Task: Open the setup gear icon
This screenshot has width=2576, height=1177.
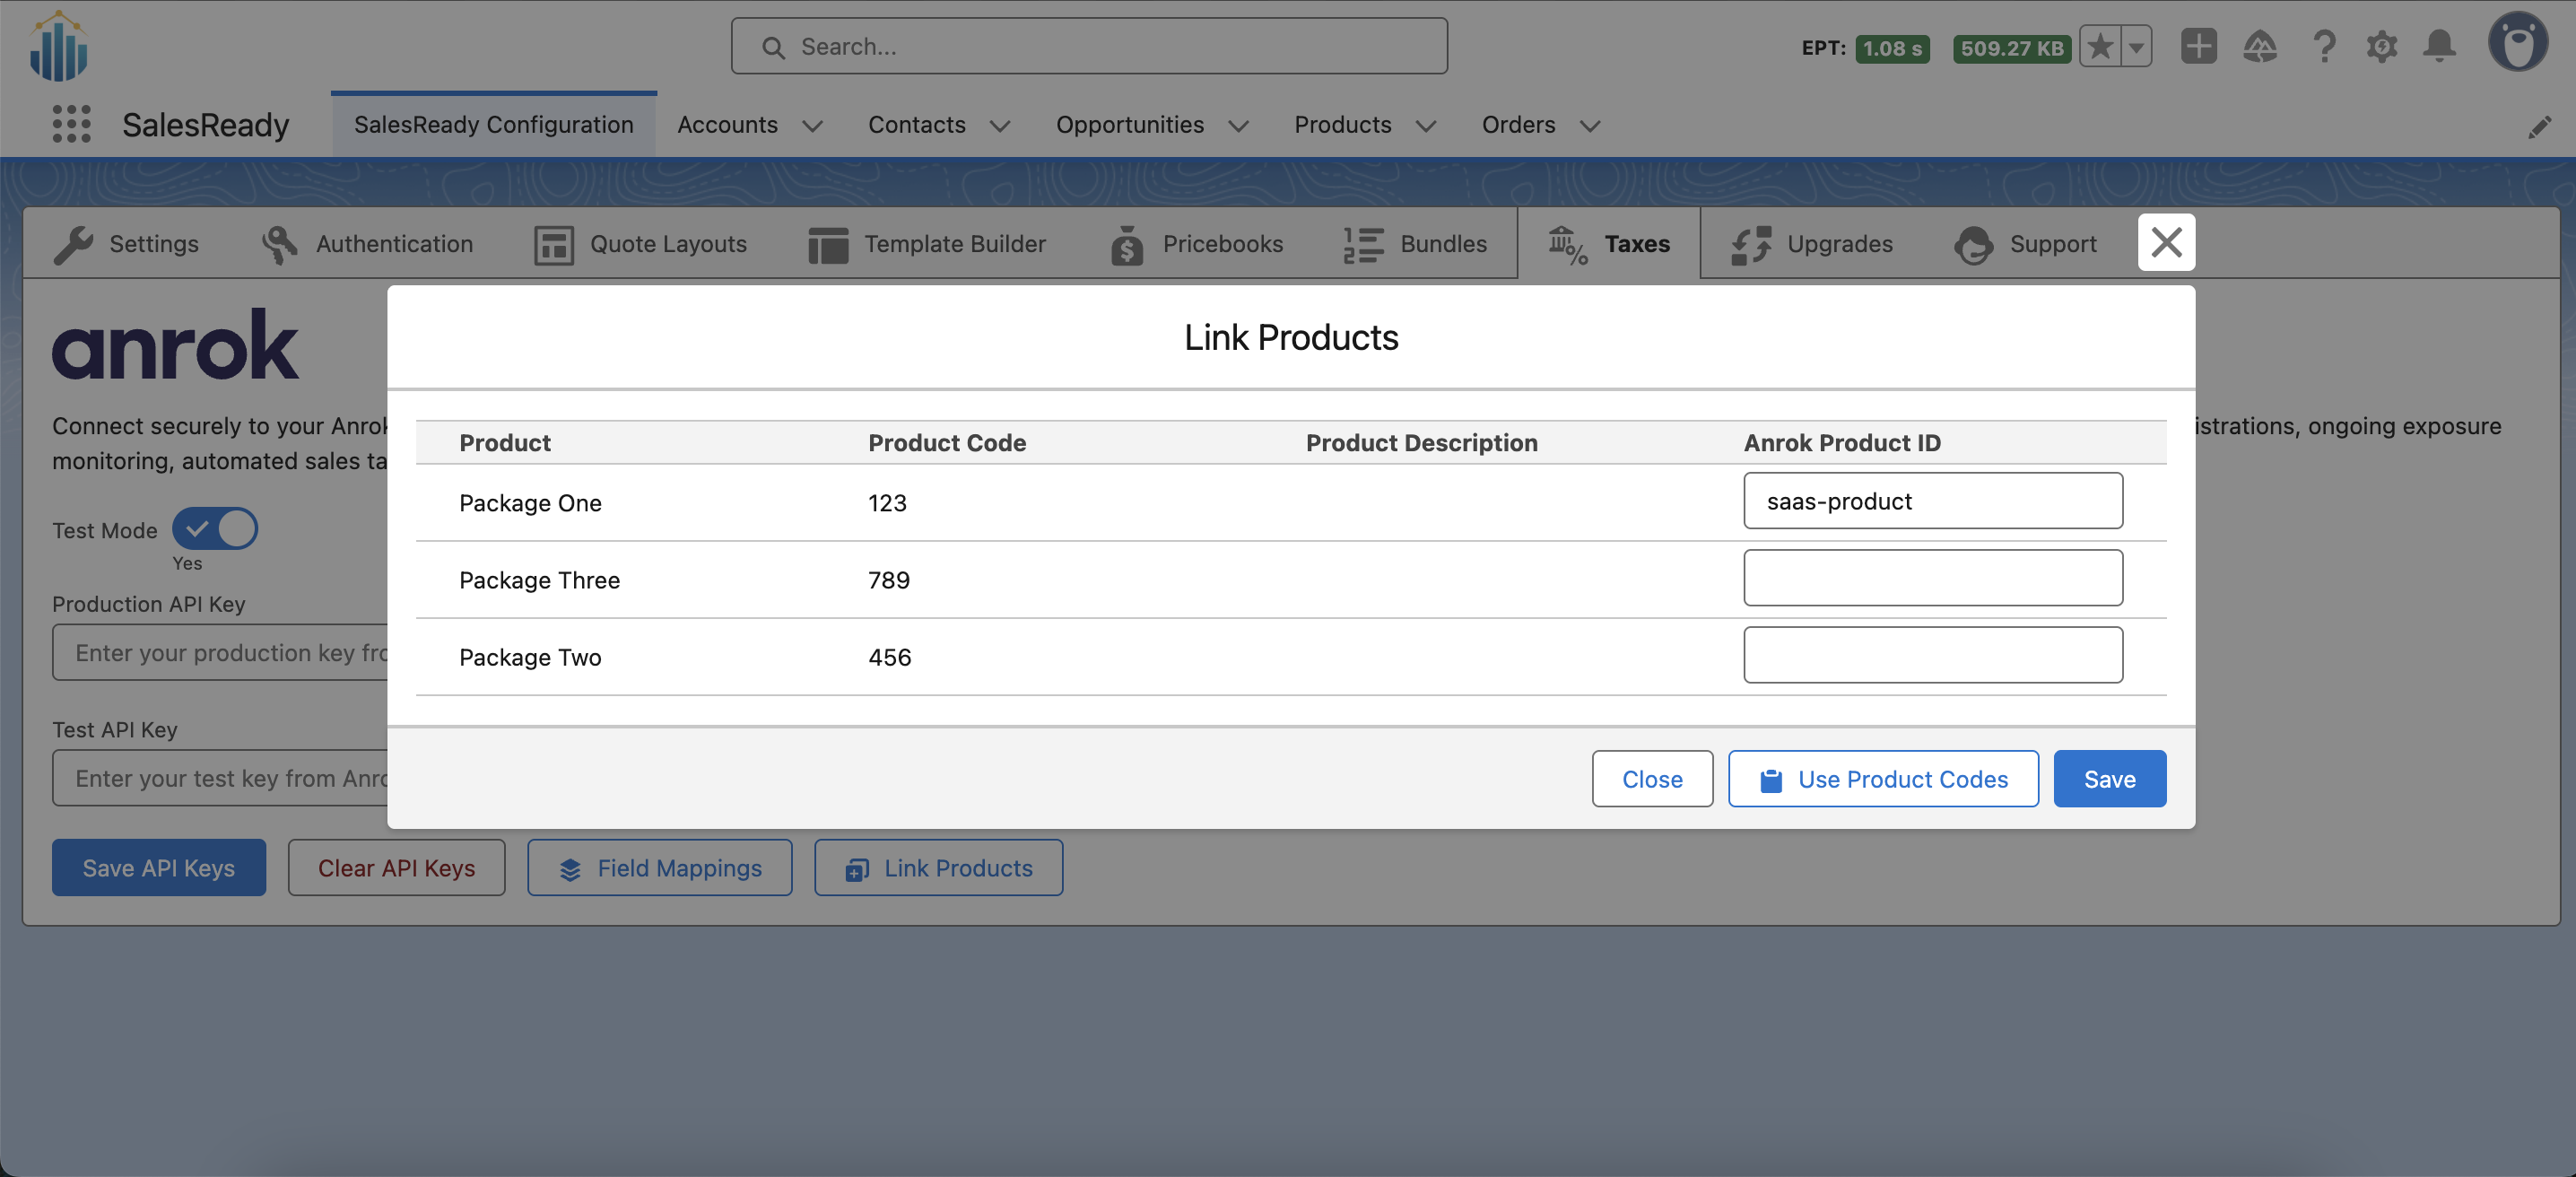Action: click(x=2382, y=46)
